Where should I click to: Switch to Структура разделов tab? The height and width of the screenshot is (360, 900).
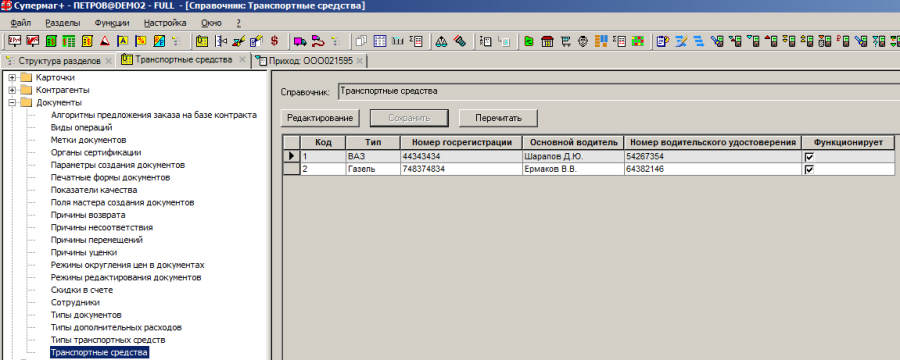(x=60, y=60)
